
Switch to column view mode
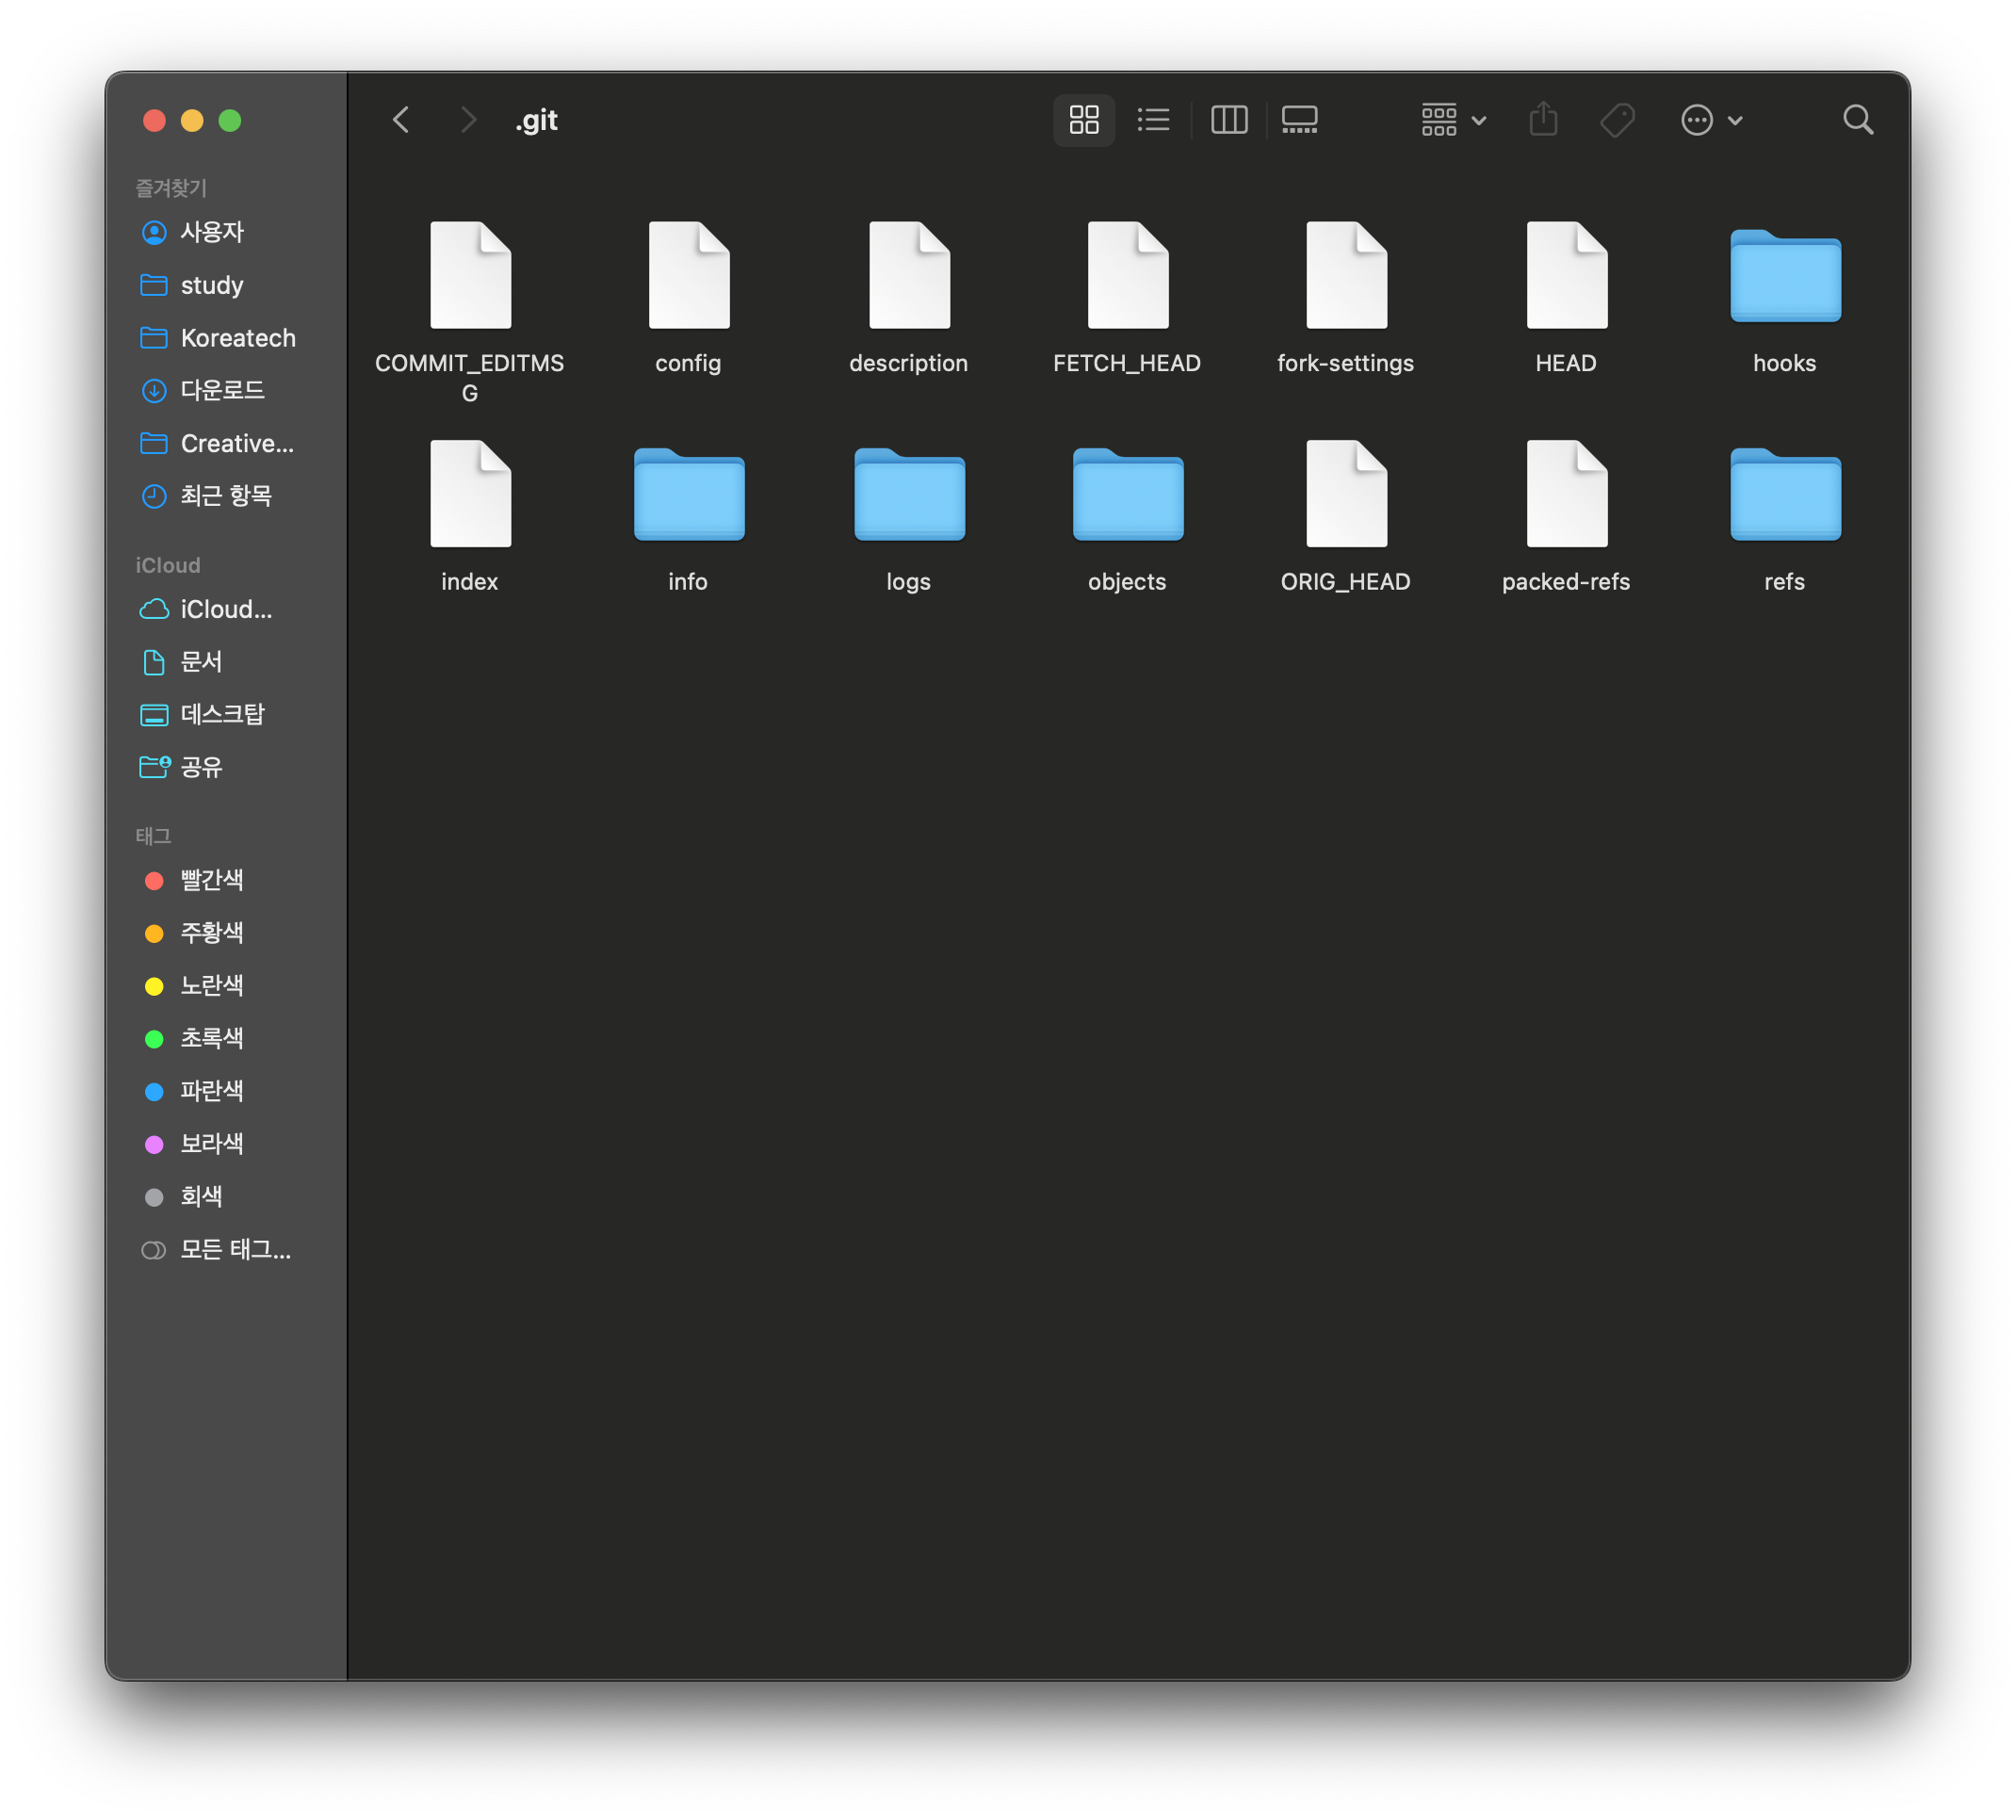pos(1228,120)
